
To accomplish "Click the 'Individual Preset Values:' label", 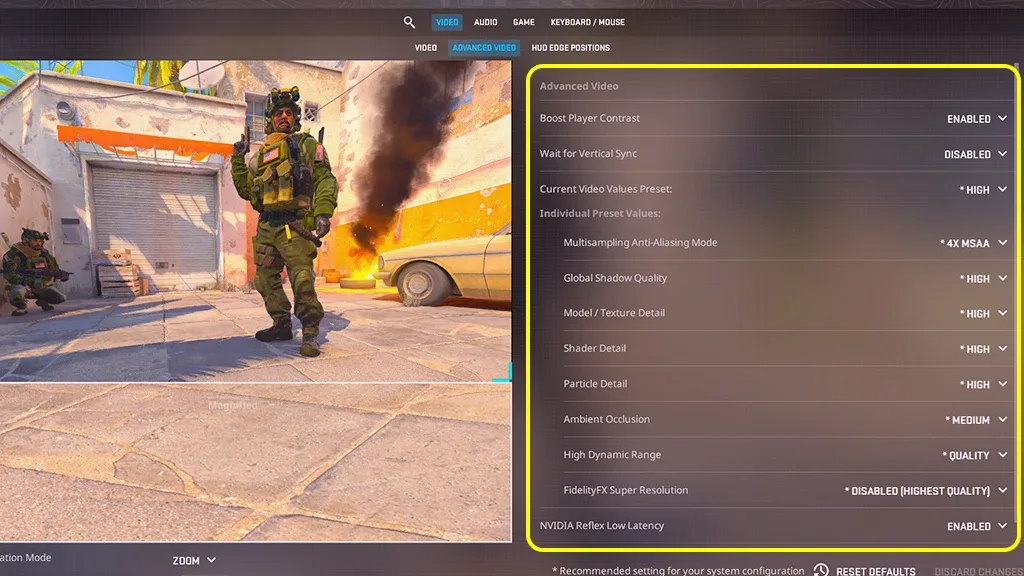I will coord(600,213).
